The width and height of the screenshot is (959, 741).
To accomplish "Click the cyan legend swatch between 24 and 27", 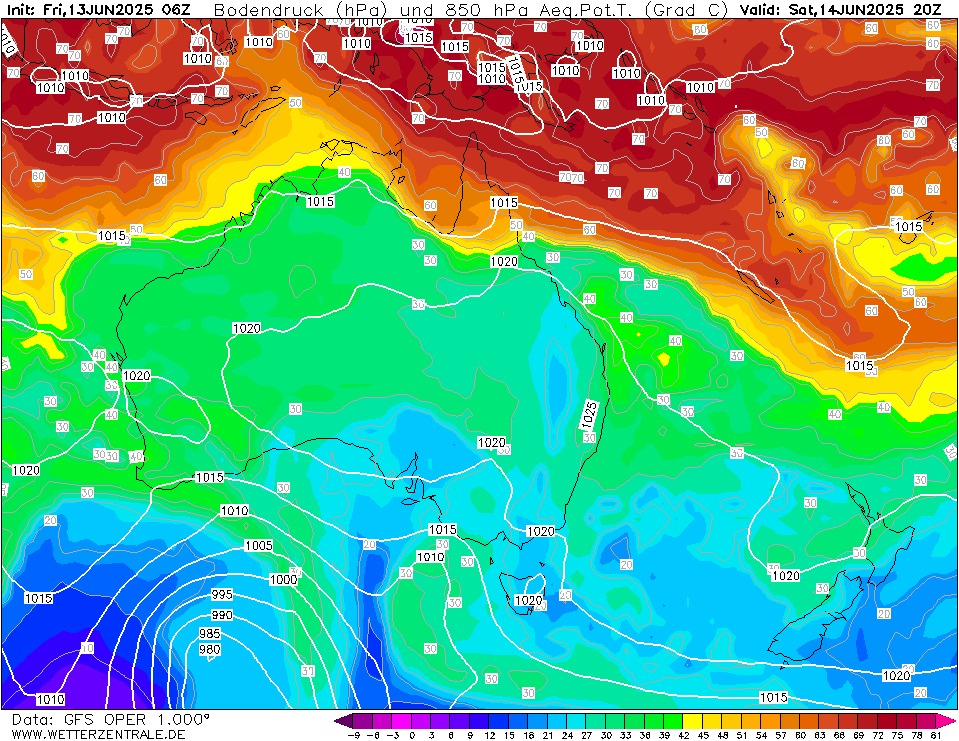I will (576, 720).
